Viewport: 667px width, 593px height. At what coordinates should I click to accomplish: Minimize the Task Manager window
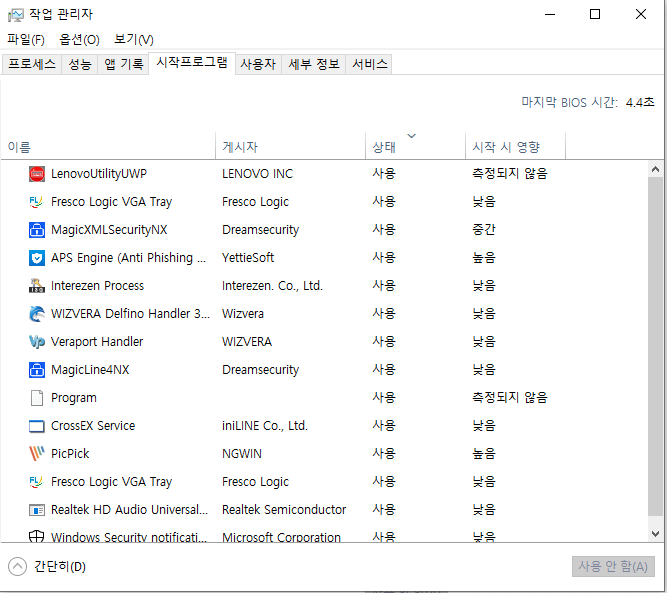click(550, 14)
